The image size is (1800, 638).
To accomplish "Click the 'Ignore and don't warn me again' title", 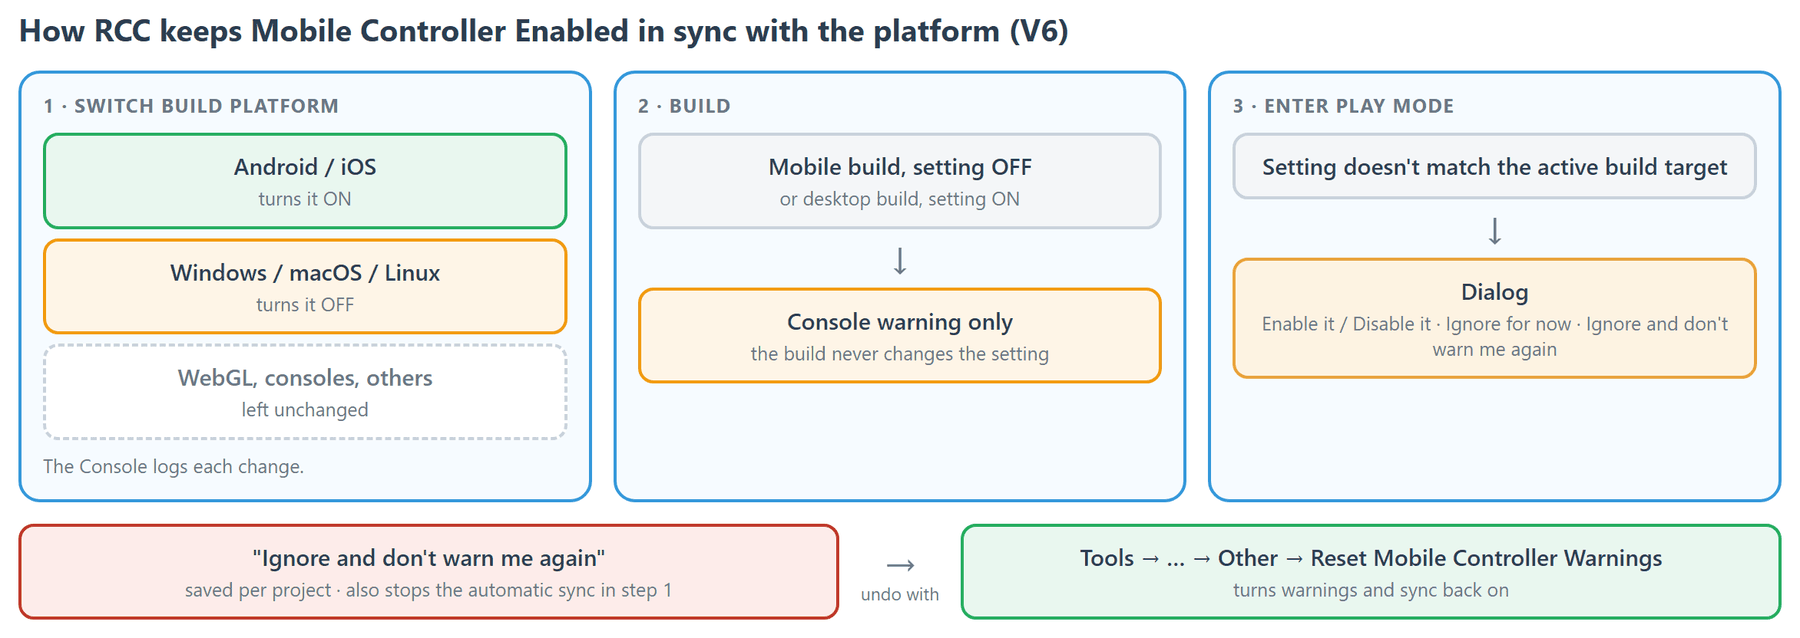I will pos(429,558).
